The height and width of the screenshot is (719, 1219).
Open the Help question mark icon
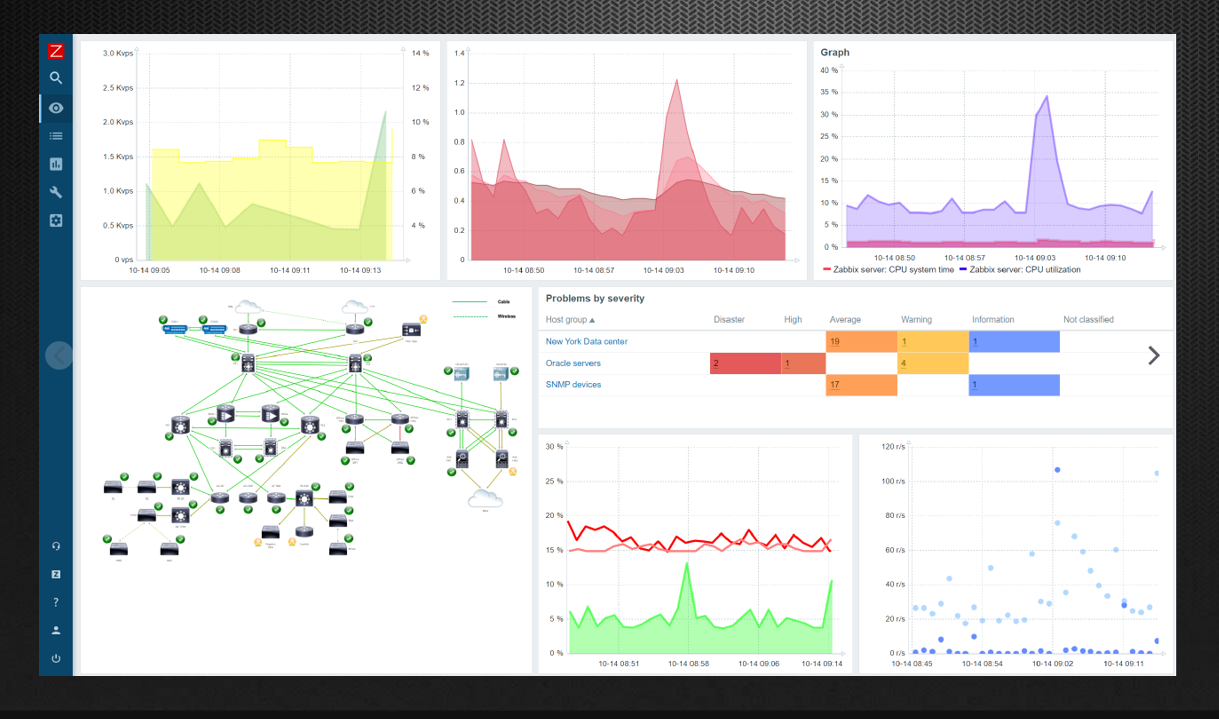coord(56,602)
